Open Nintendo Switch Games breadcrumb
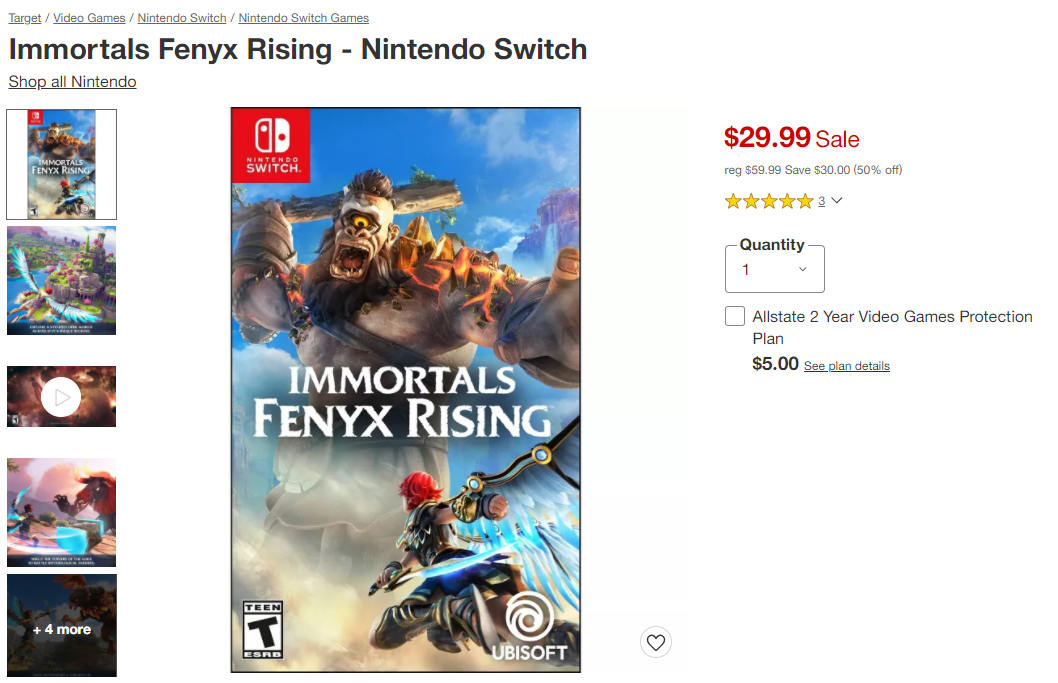This screenshot has width=1058, height=683. click(304, 18)
